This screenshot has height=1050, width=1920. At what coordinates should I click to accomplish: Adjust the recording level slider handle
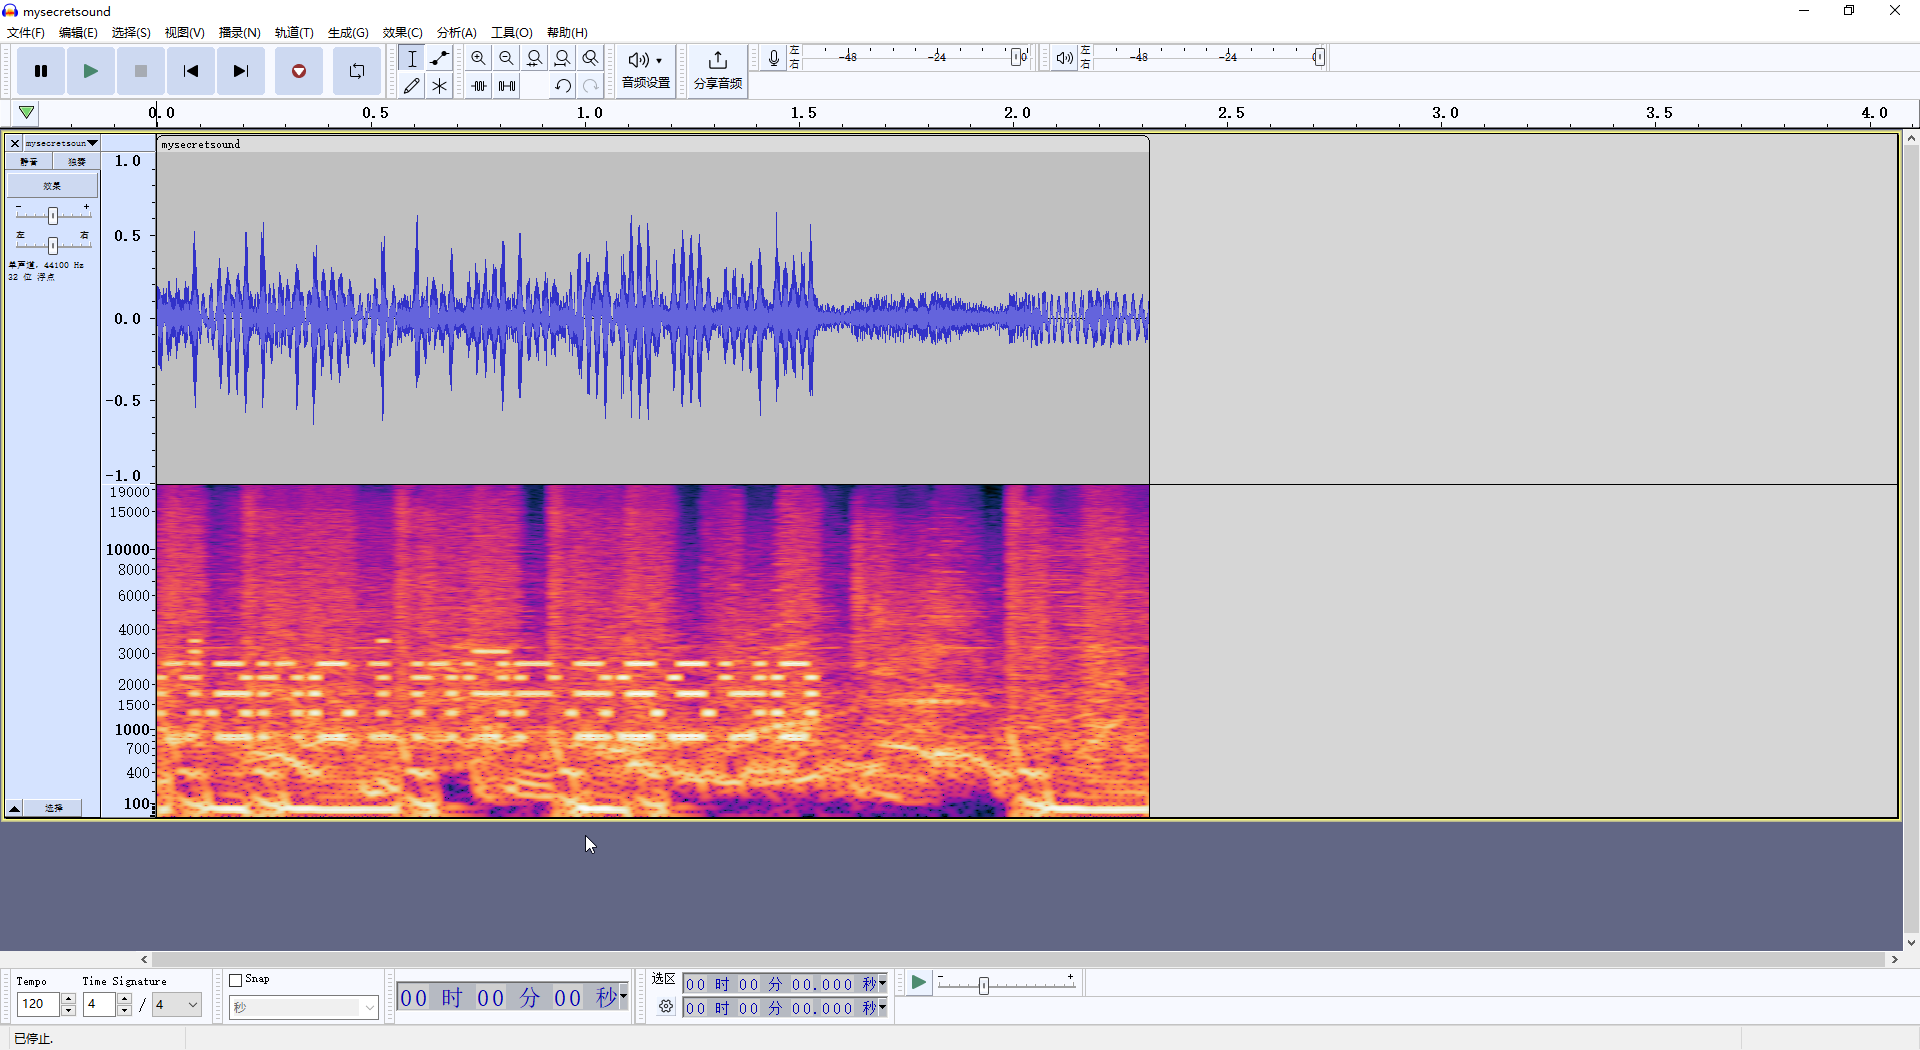pos(1017,58)
